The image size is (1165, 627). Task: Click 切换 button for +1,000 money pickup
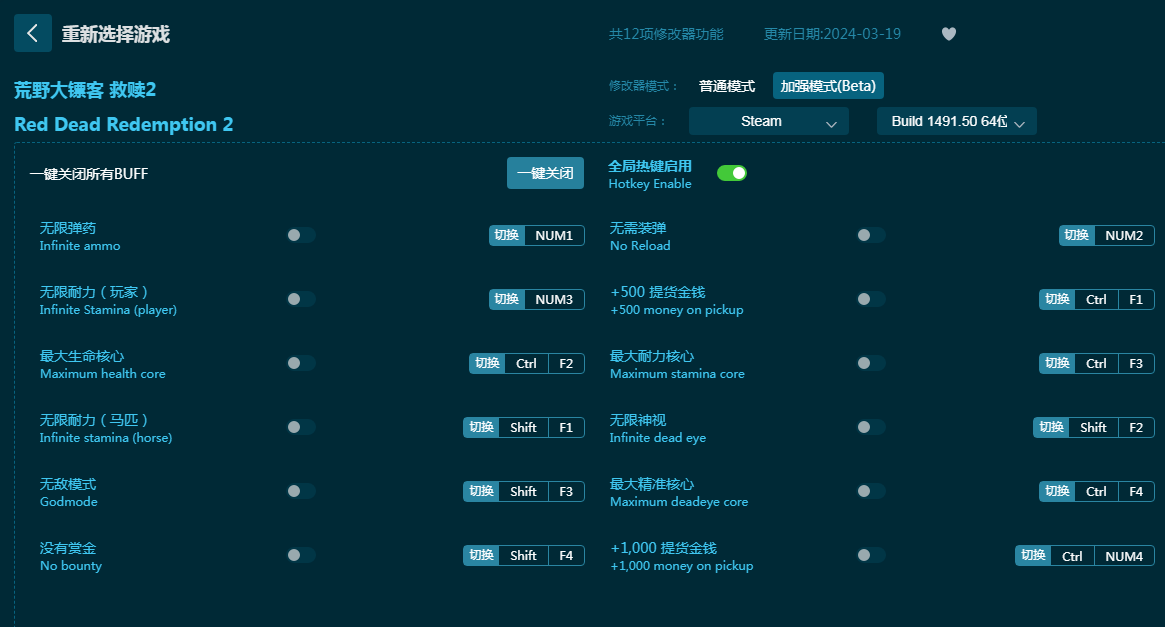[1033, 555]
